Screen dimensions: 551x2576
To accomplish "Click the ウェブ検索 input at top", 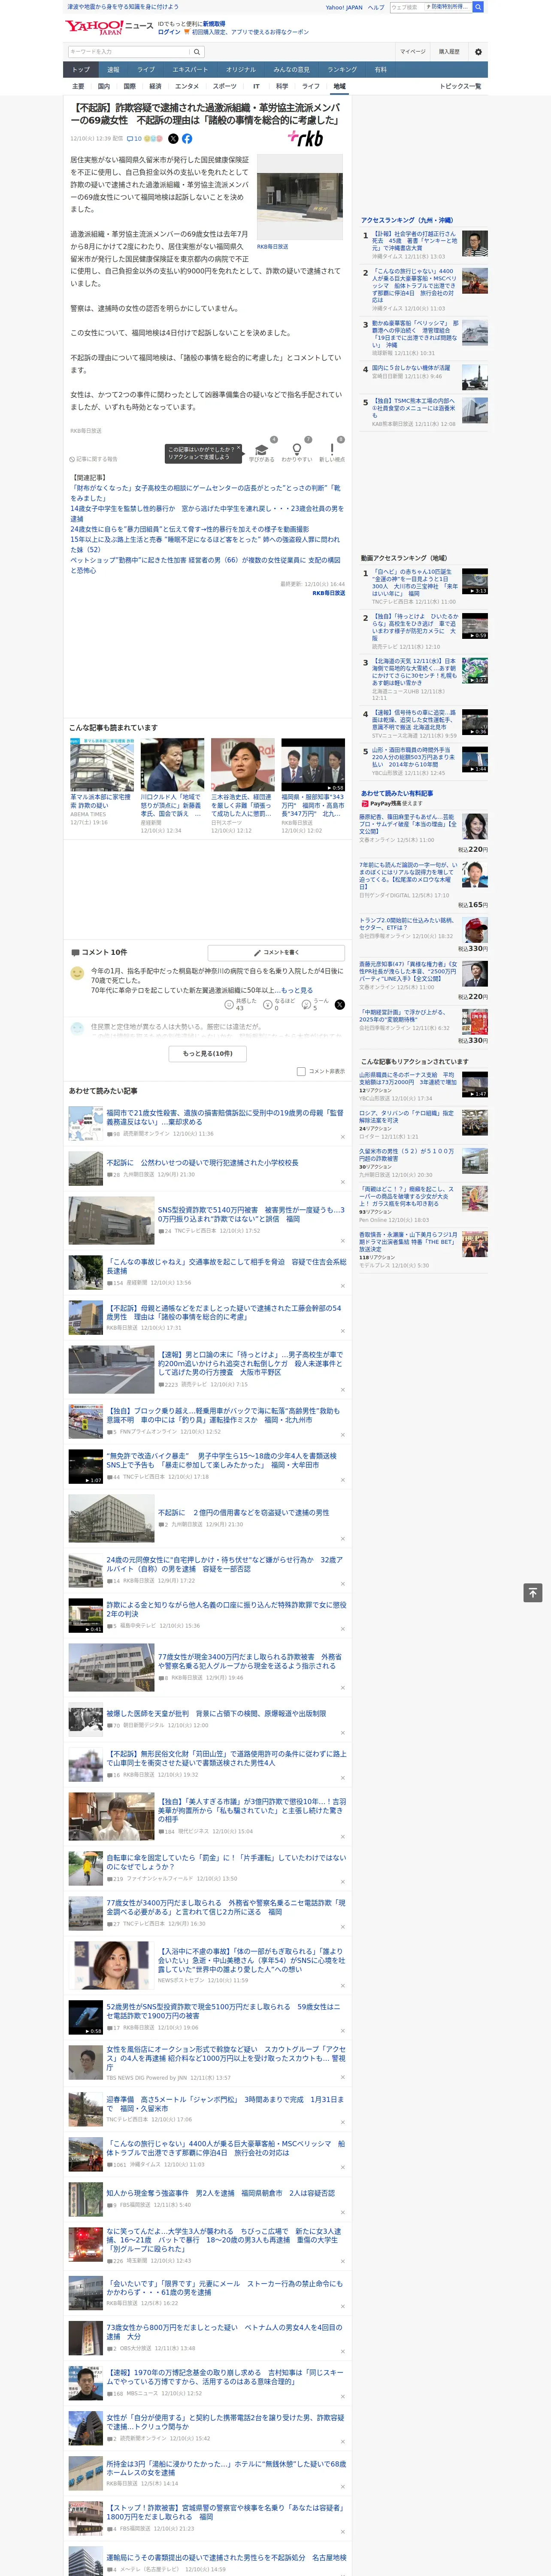I will (x=406, y=7).
